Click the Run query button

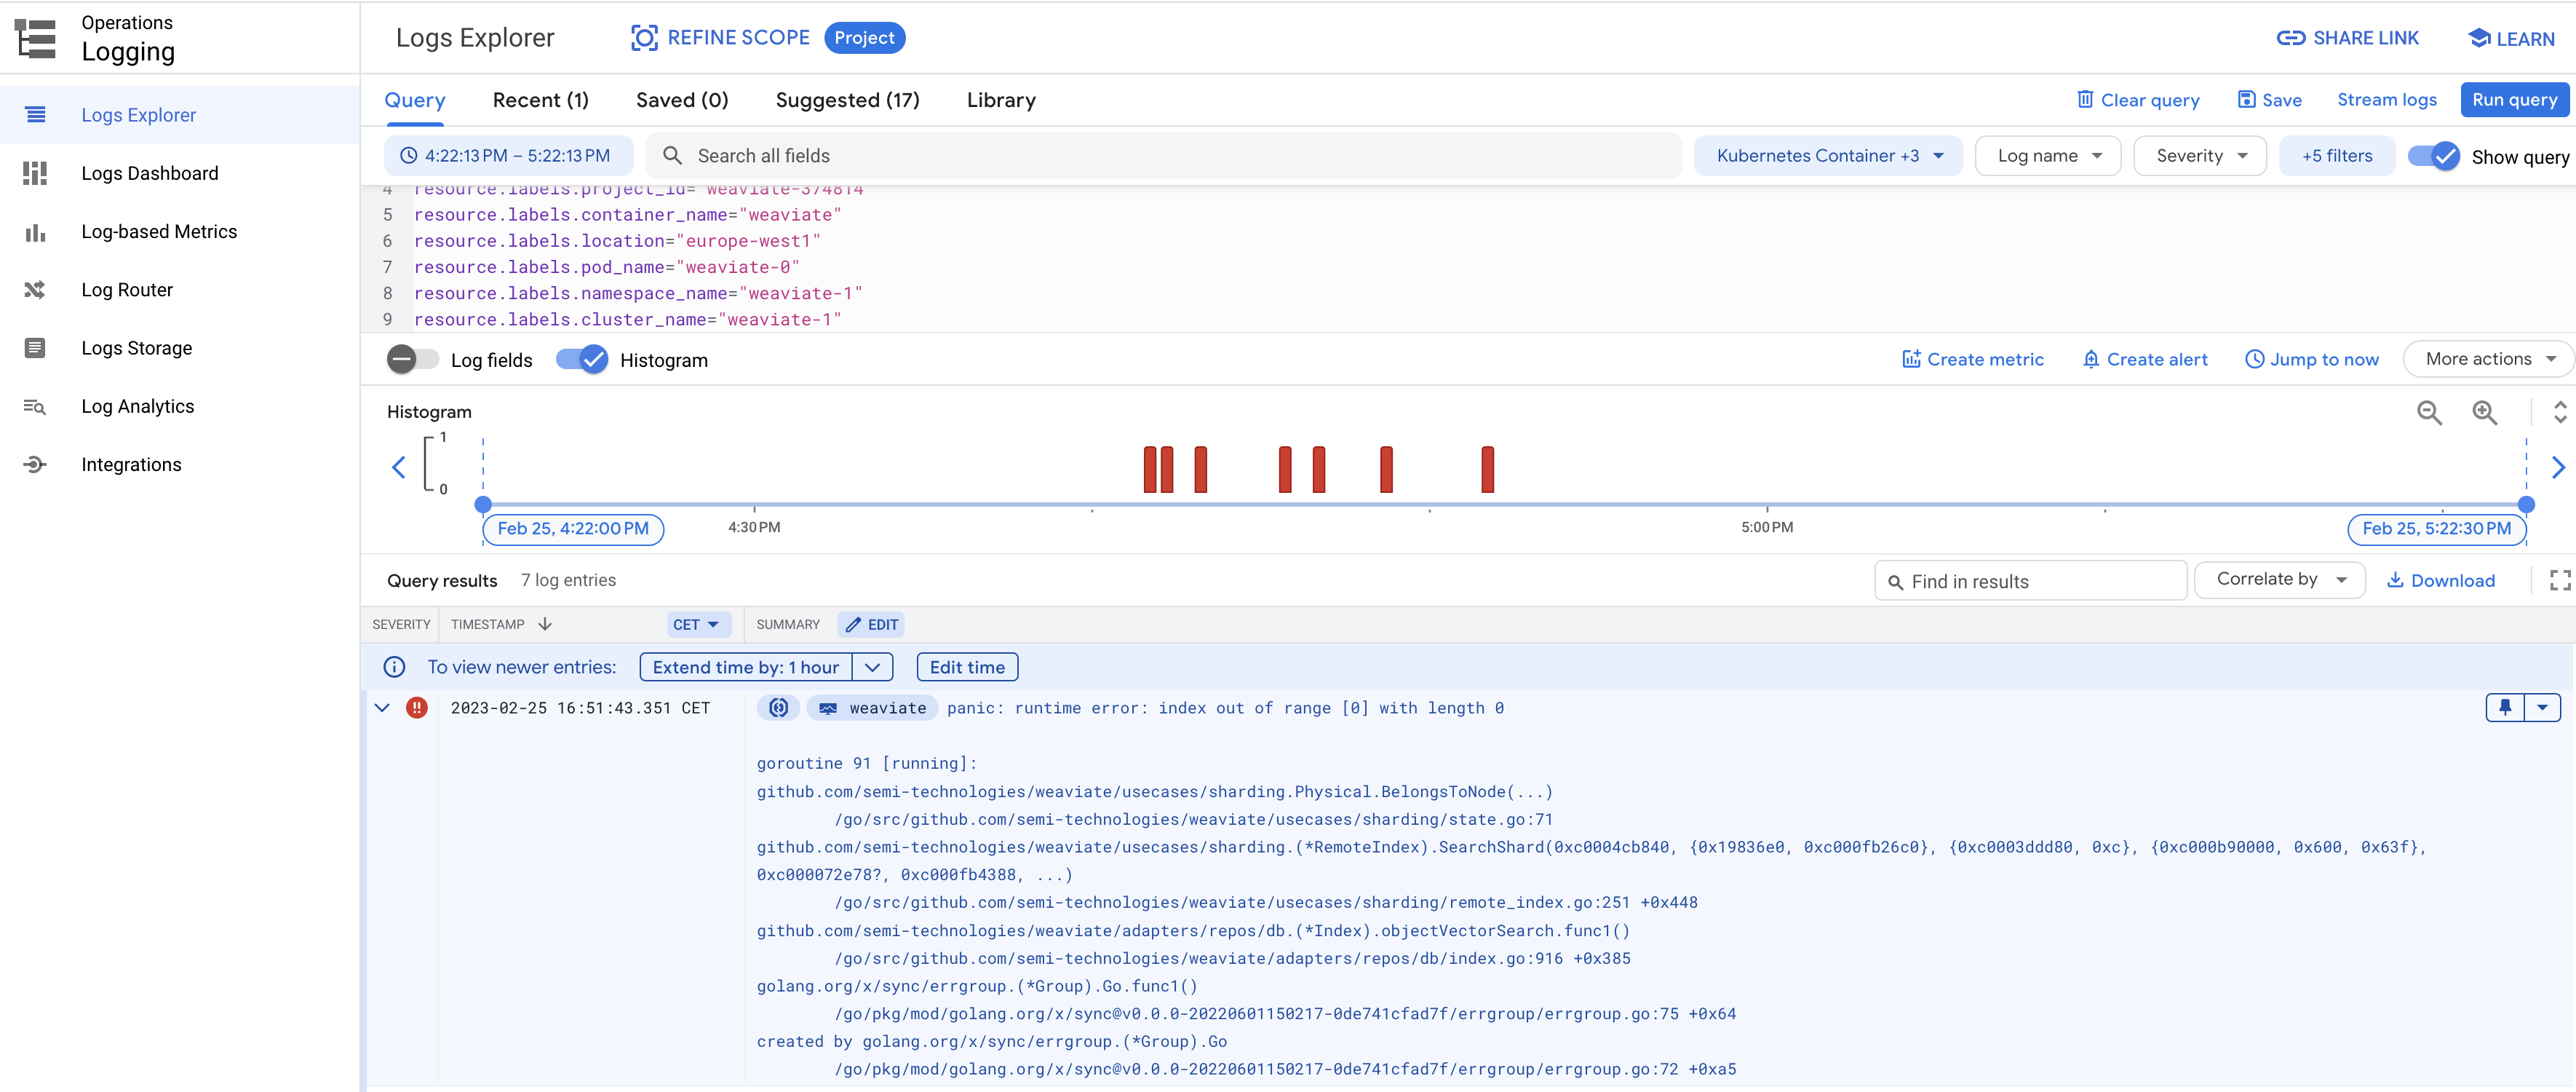2514,99
